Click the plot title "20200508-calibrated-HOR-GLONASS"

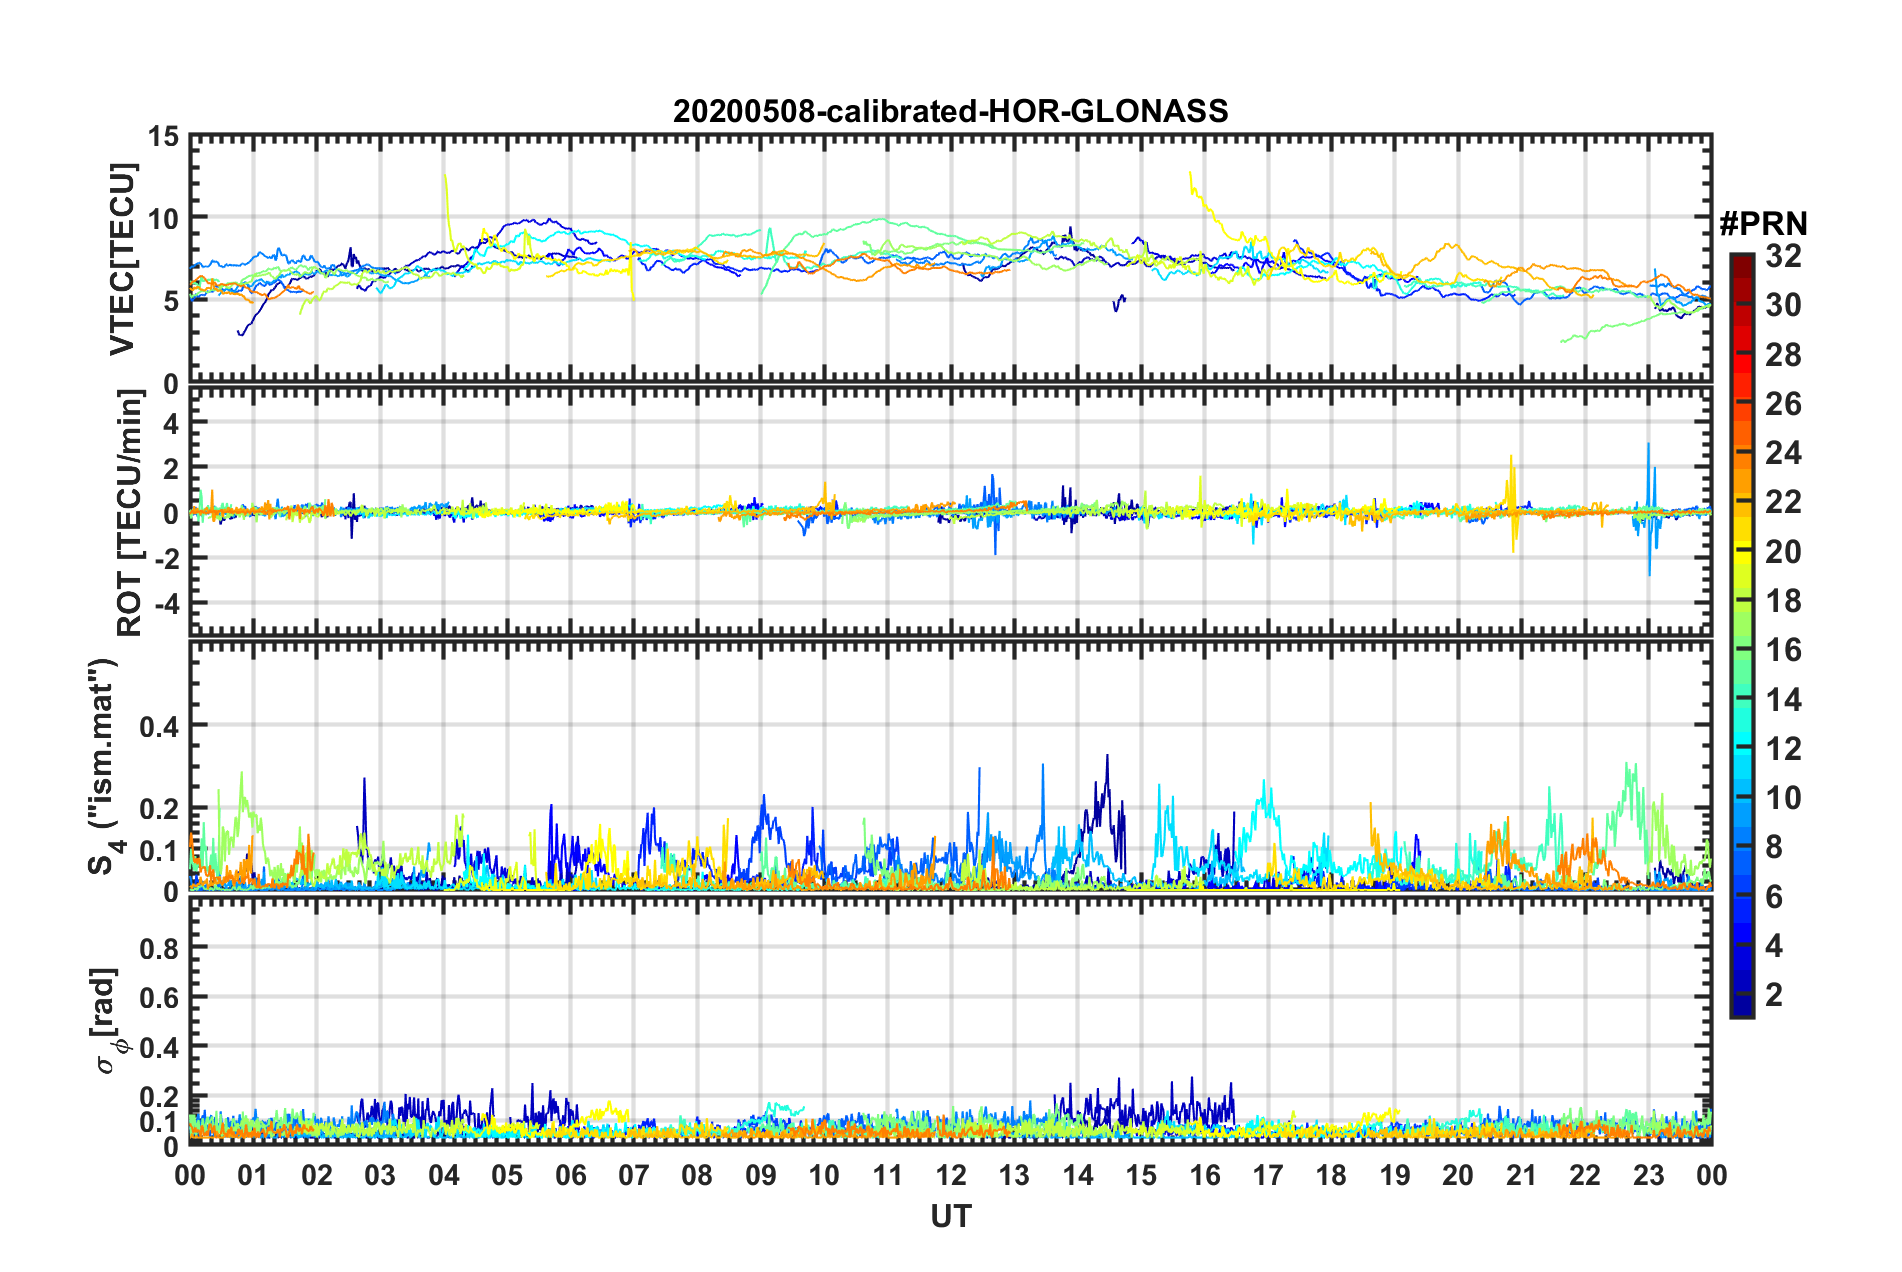[950, 111]
